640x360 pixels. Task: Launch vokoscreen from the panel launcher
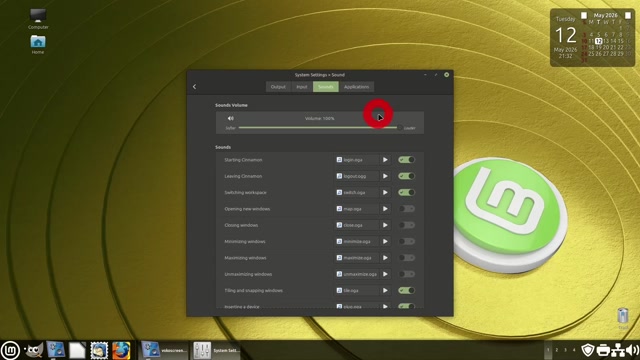[x=56, y=350]
